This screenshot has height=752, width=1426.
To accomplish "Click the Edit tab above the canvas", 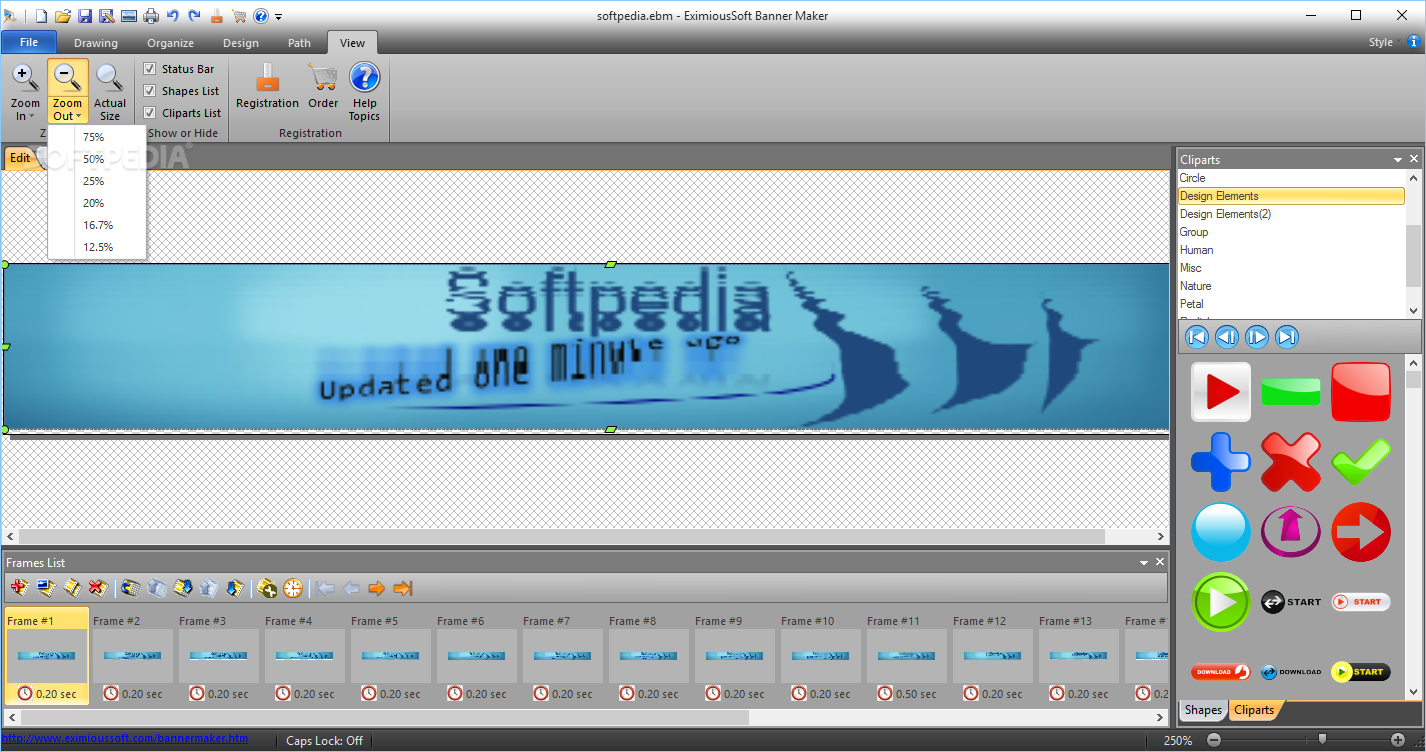I will pos(20,158).
